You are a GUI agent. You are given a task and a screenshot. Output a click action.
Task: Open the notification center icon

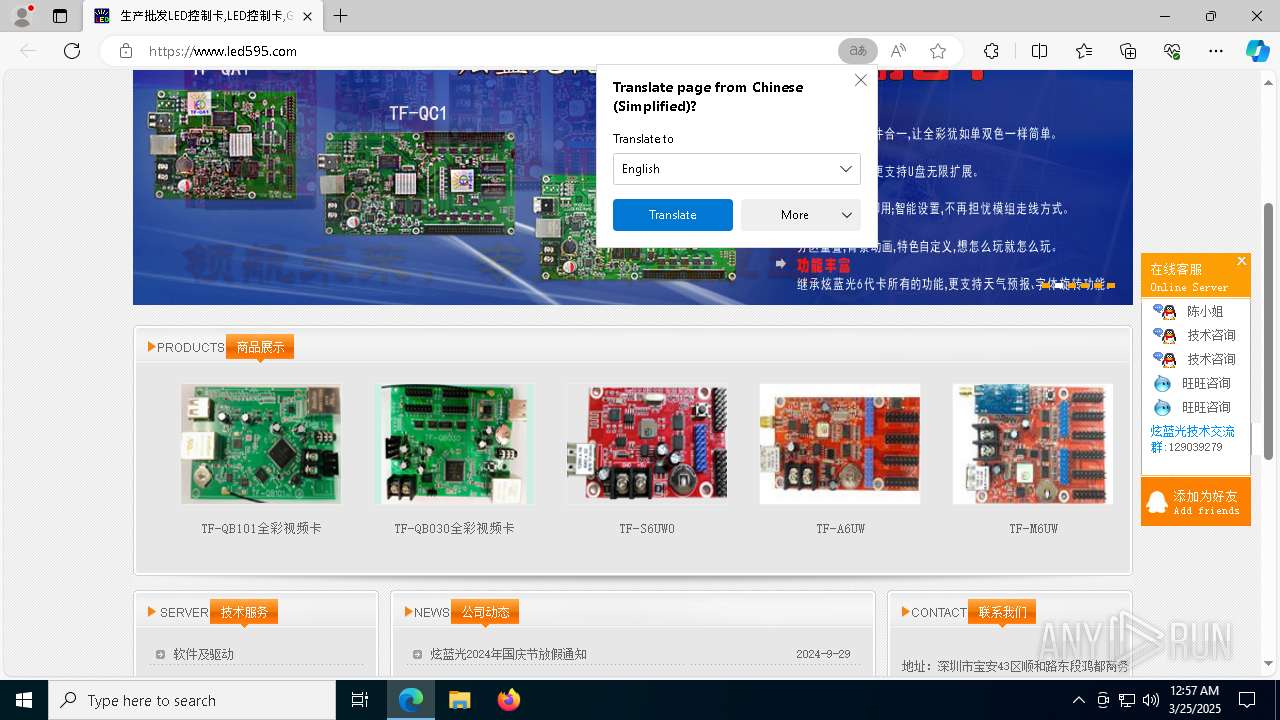pos(1247,700)
